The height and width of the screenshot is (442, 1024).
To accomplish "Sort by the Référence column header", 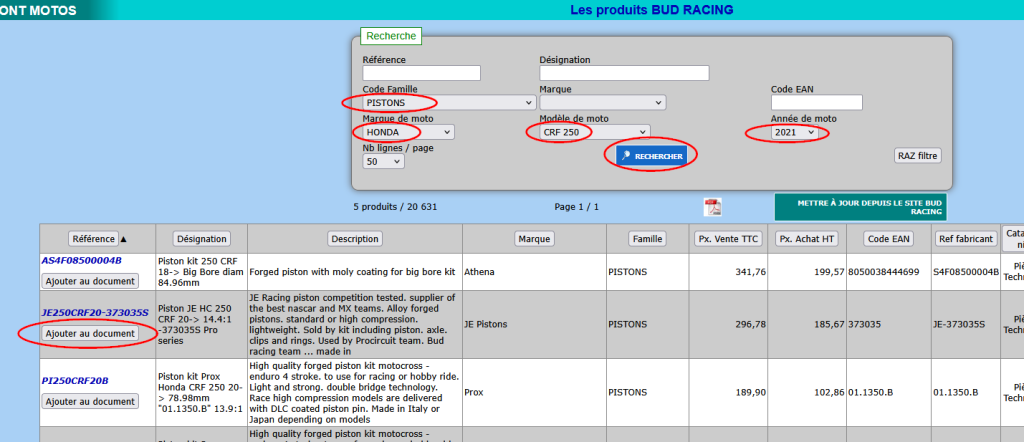I will pyautogui.click(x=93, y=238).
